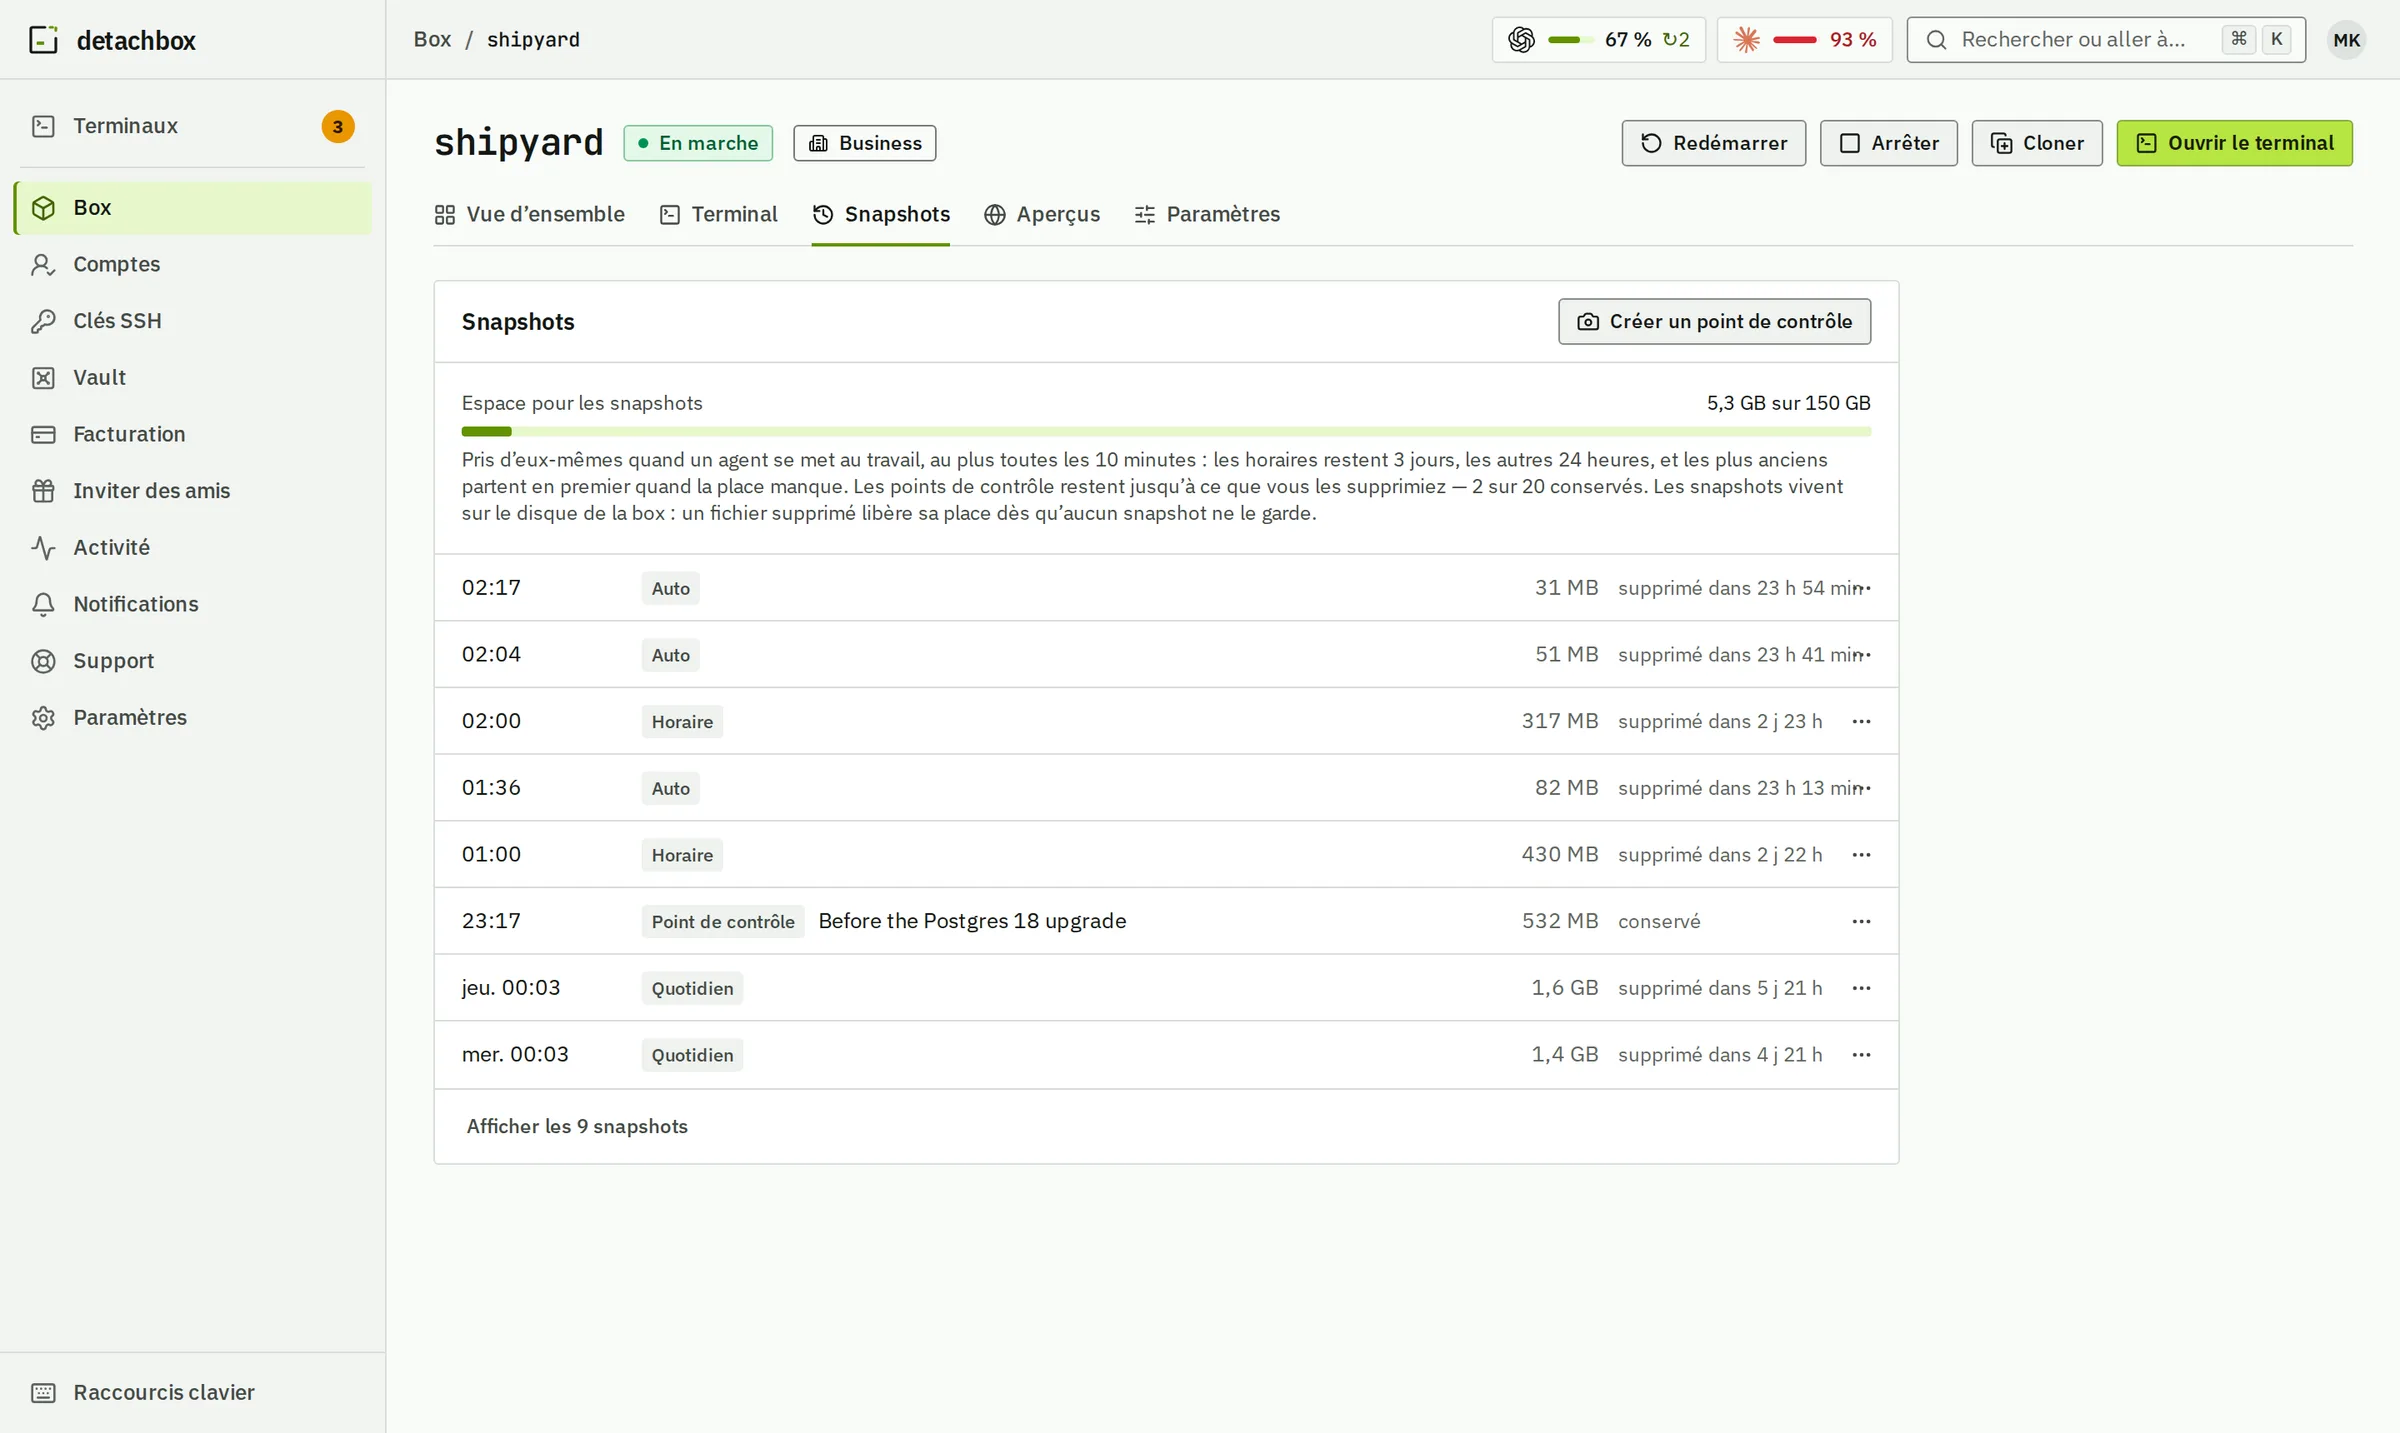Open the more menu for the 01:00 snapshot
The image size is (2400, 1433).
coord(1861,855)
